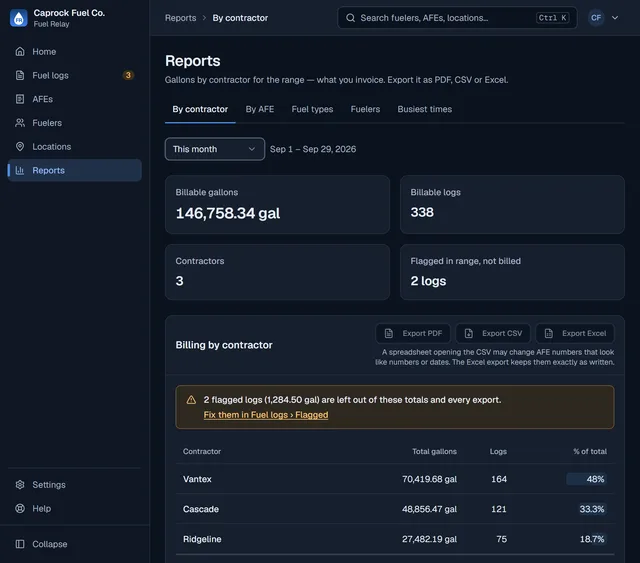Click the Billable logs 338 value
This screenshot has width=640, height=563.
click(422, 212)
